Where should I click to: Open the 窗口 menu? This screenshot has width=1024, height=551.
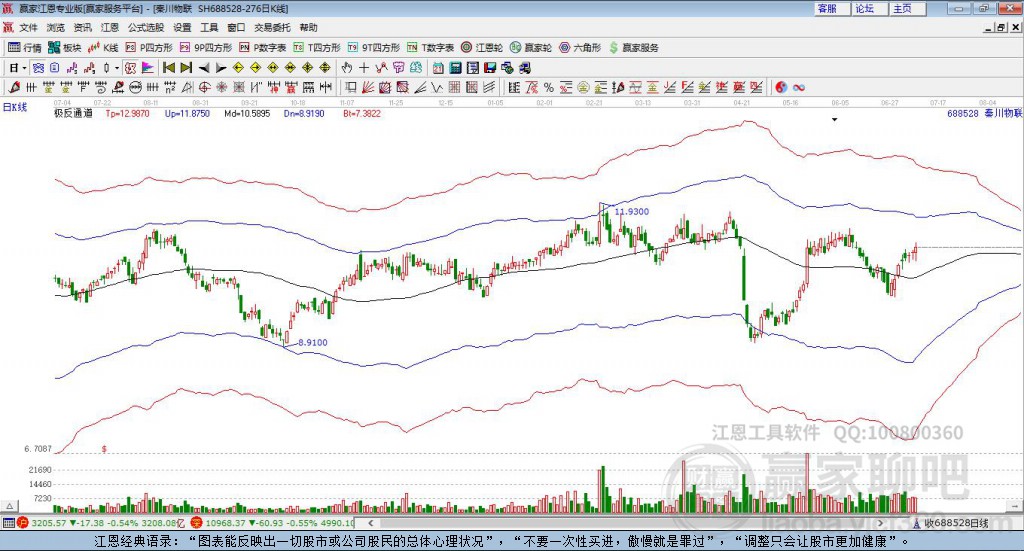click(236, 27)
